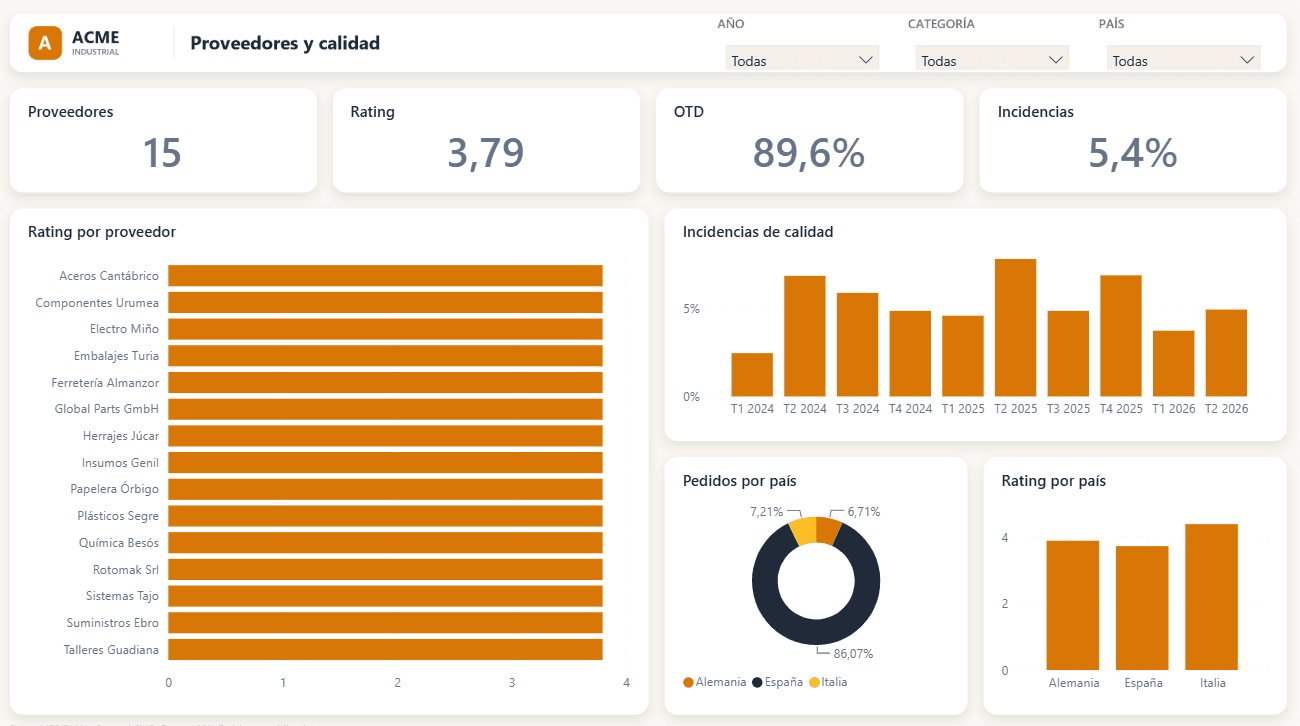This screenshot has width=1300, height=726.
Task: Click the Plásticos Segre label
Action: coord(118,516)
